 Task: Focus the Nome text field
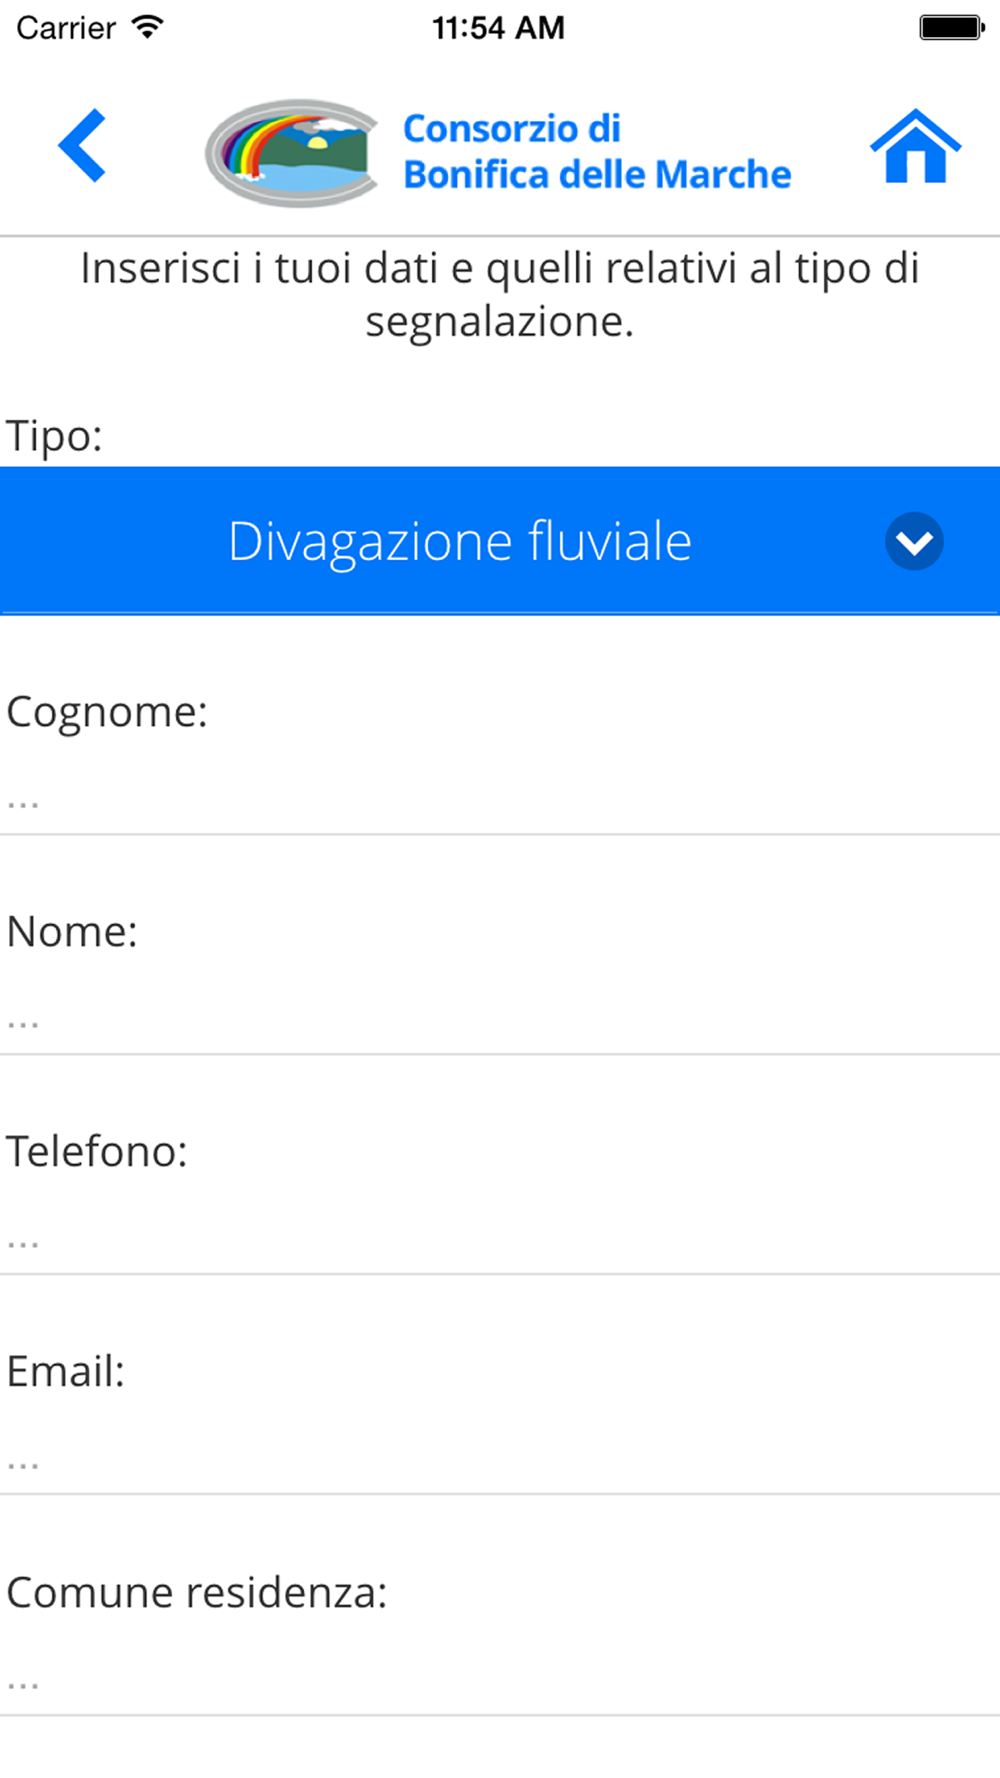[500, 1021]
